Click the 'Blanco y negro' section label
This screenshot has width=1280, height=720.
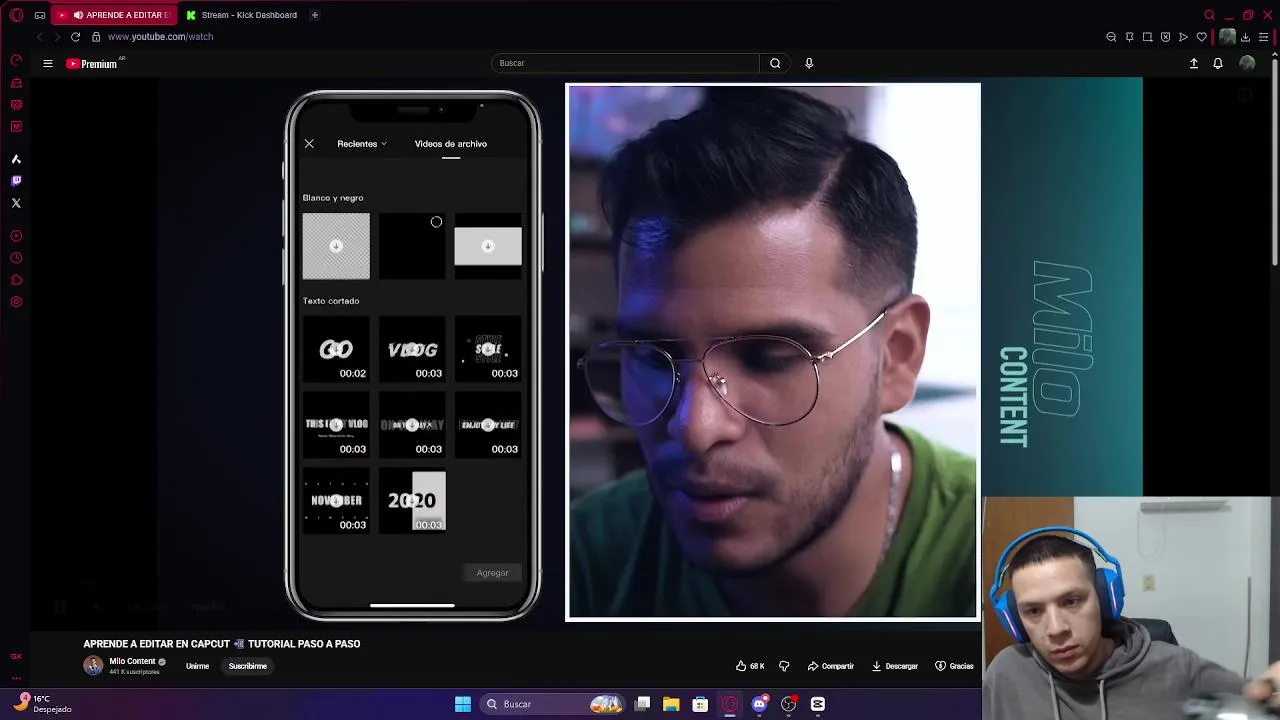pyautogui.click(x=333, y=198)
